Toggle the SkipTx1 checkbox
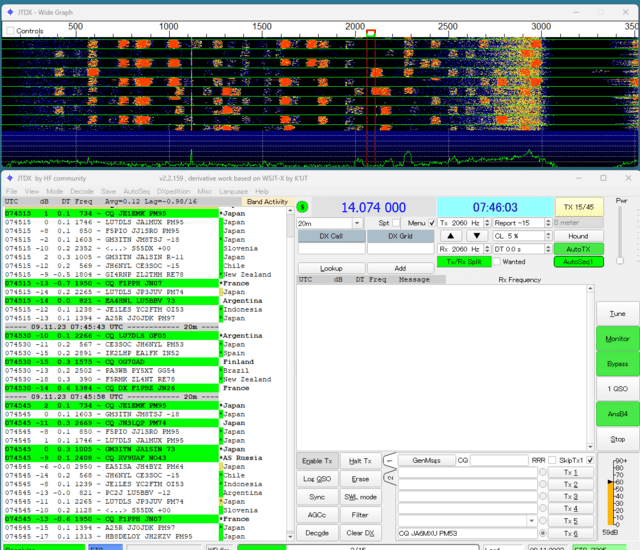Viewport: 640px width, 550px height. click(590, 460)
